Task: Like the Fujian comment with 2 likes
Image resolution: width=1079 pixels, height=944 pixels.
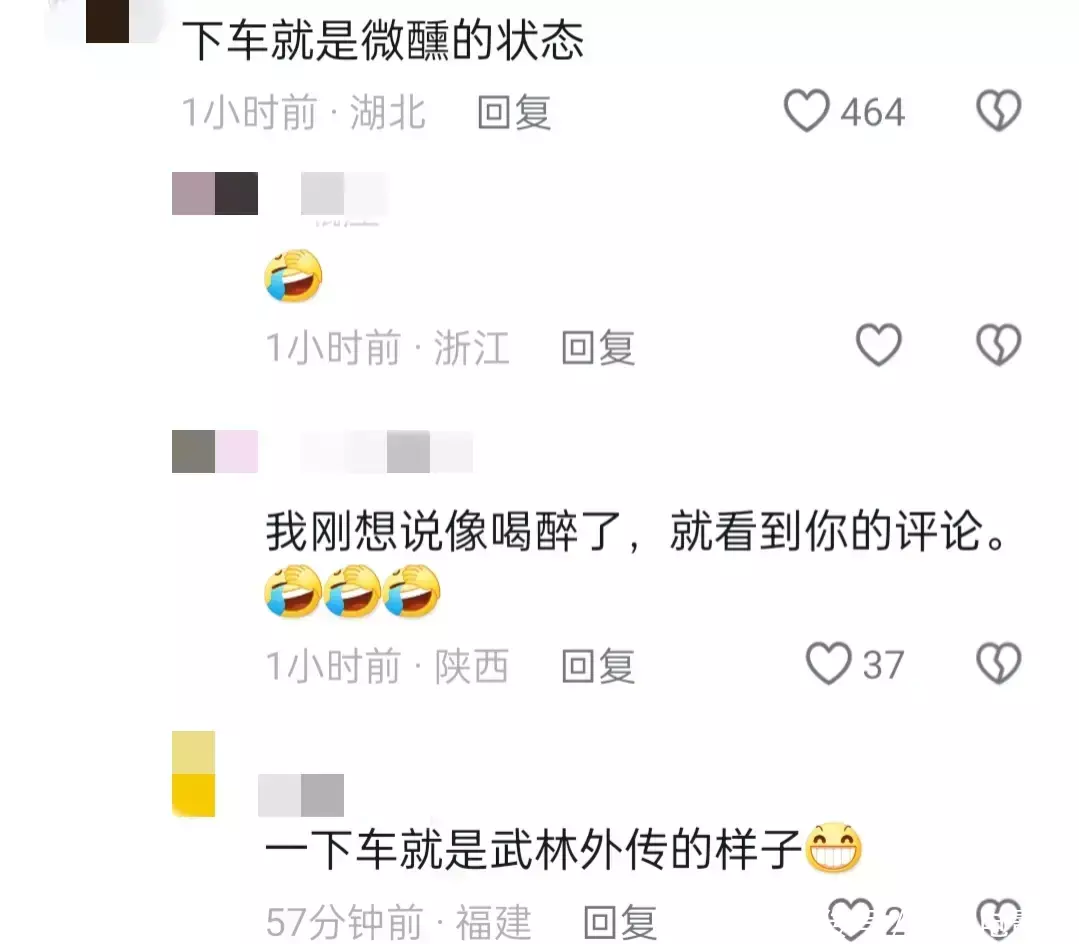Action: pyautogui.click(x=851, y=919)
